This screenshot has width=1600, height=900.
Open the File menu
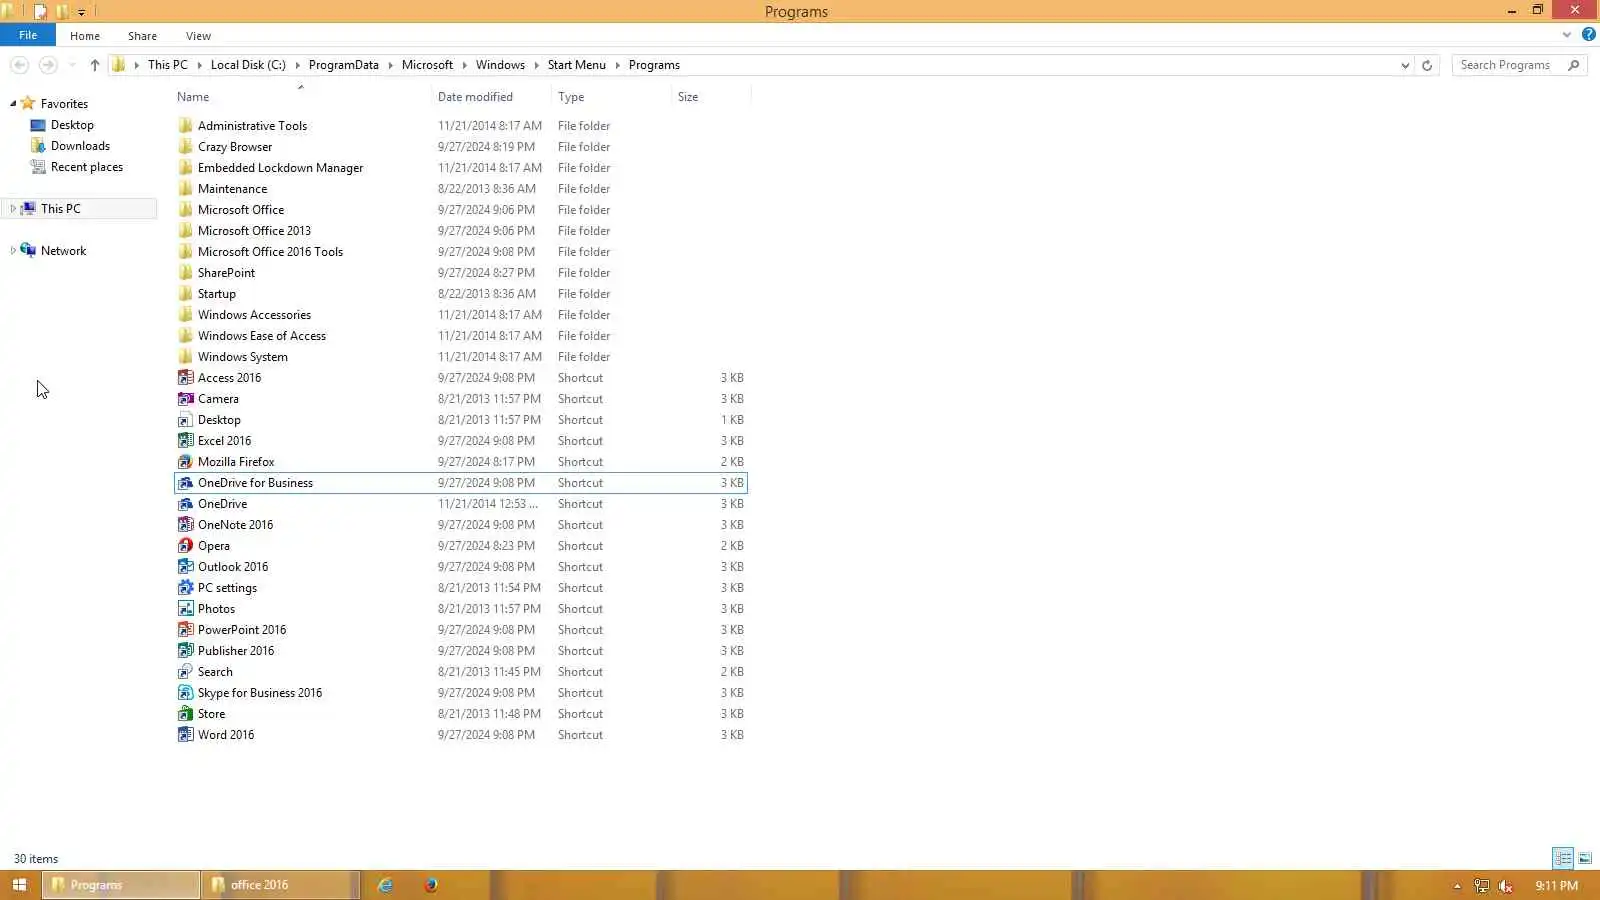tap(28, 35)
